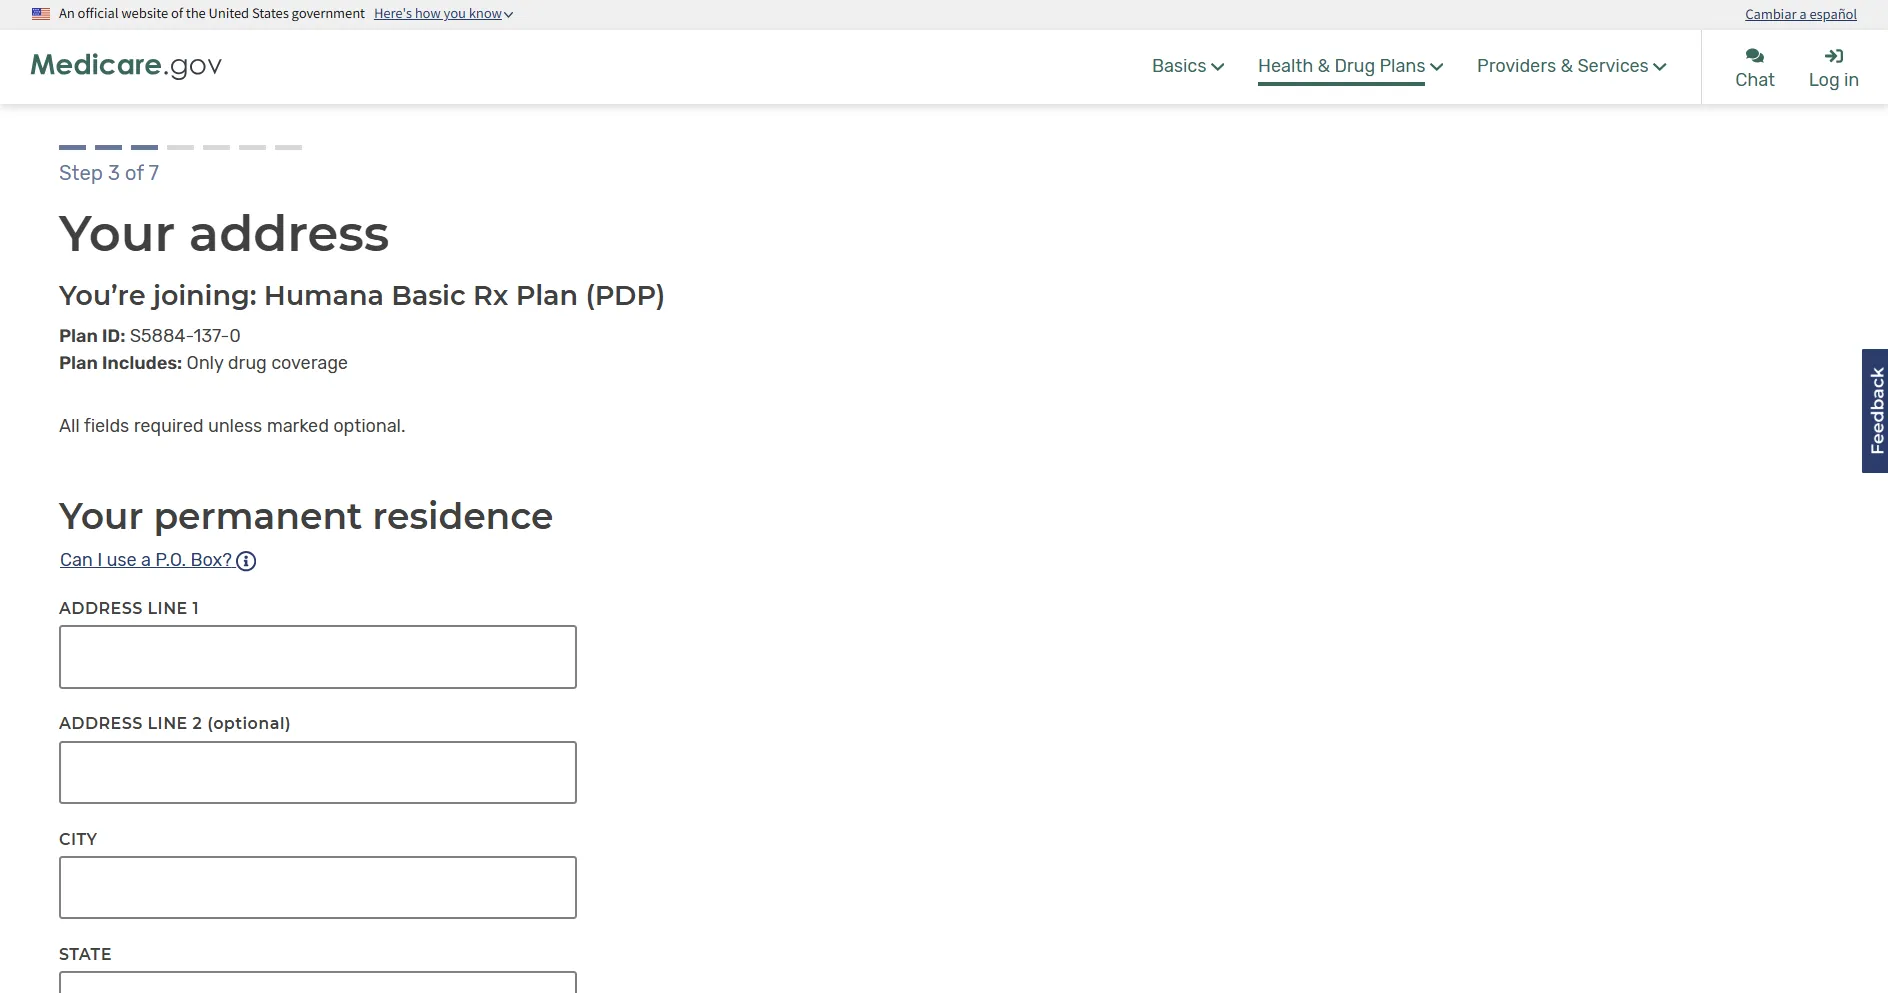Switch language via Cambiar a español
This screenshot has width=1888, height=993.
(1800, 14)
